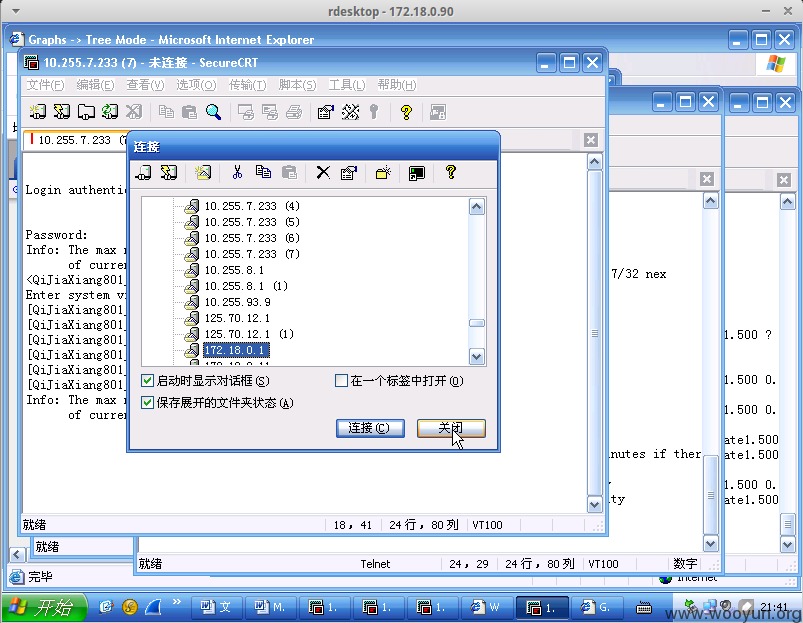803x623 pixels.
Task: Open the 脚本(S) menu
Action: [x=297, y=84]
